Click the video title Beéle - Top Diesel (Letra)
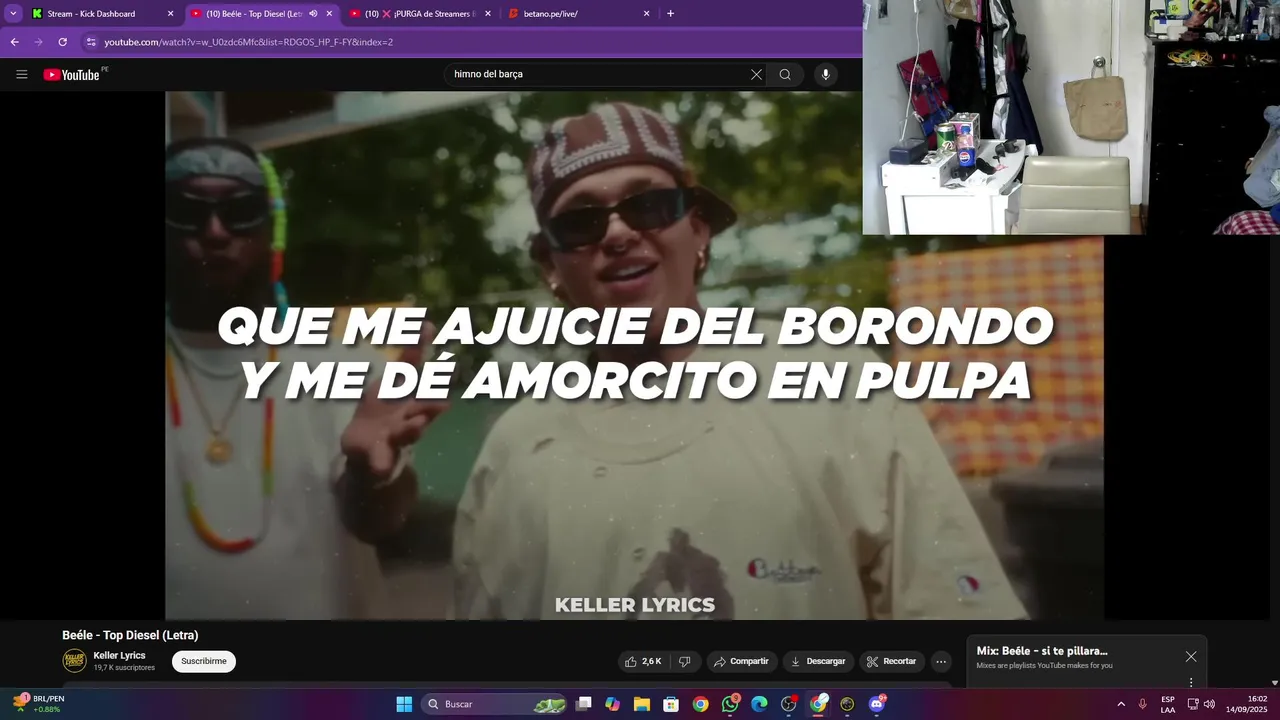The height and width of the screenshot is (720, 1280). [130, 635]
